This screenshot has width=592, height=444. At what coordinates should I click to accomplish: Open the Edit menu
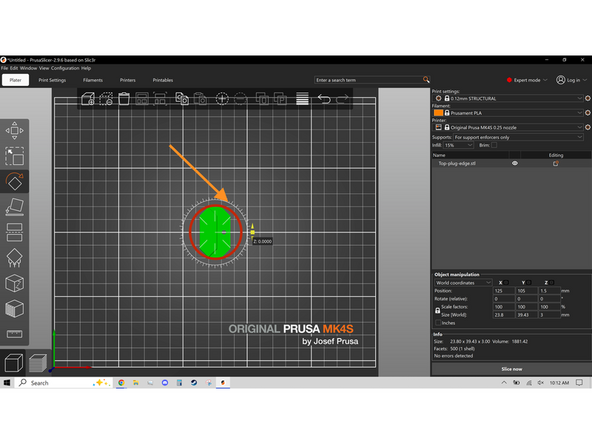click(x=14, y=68)
